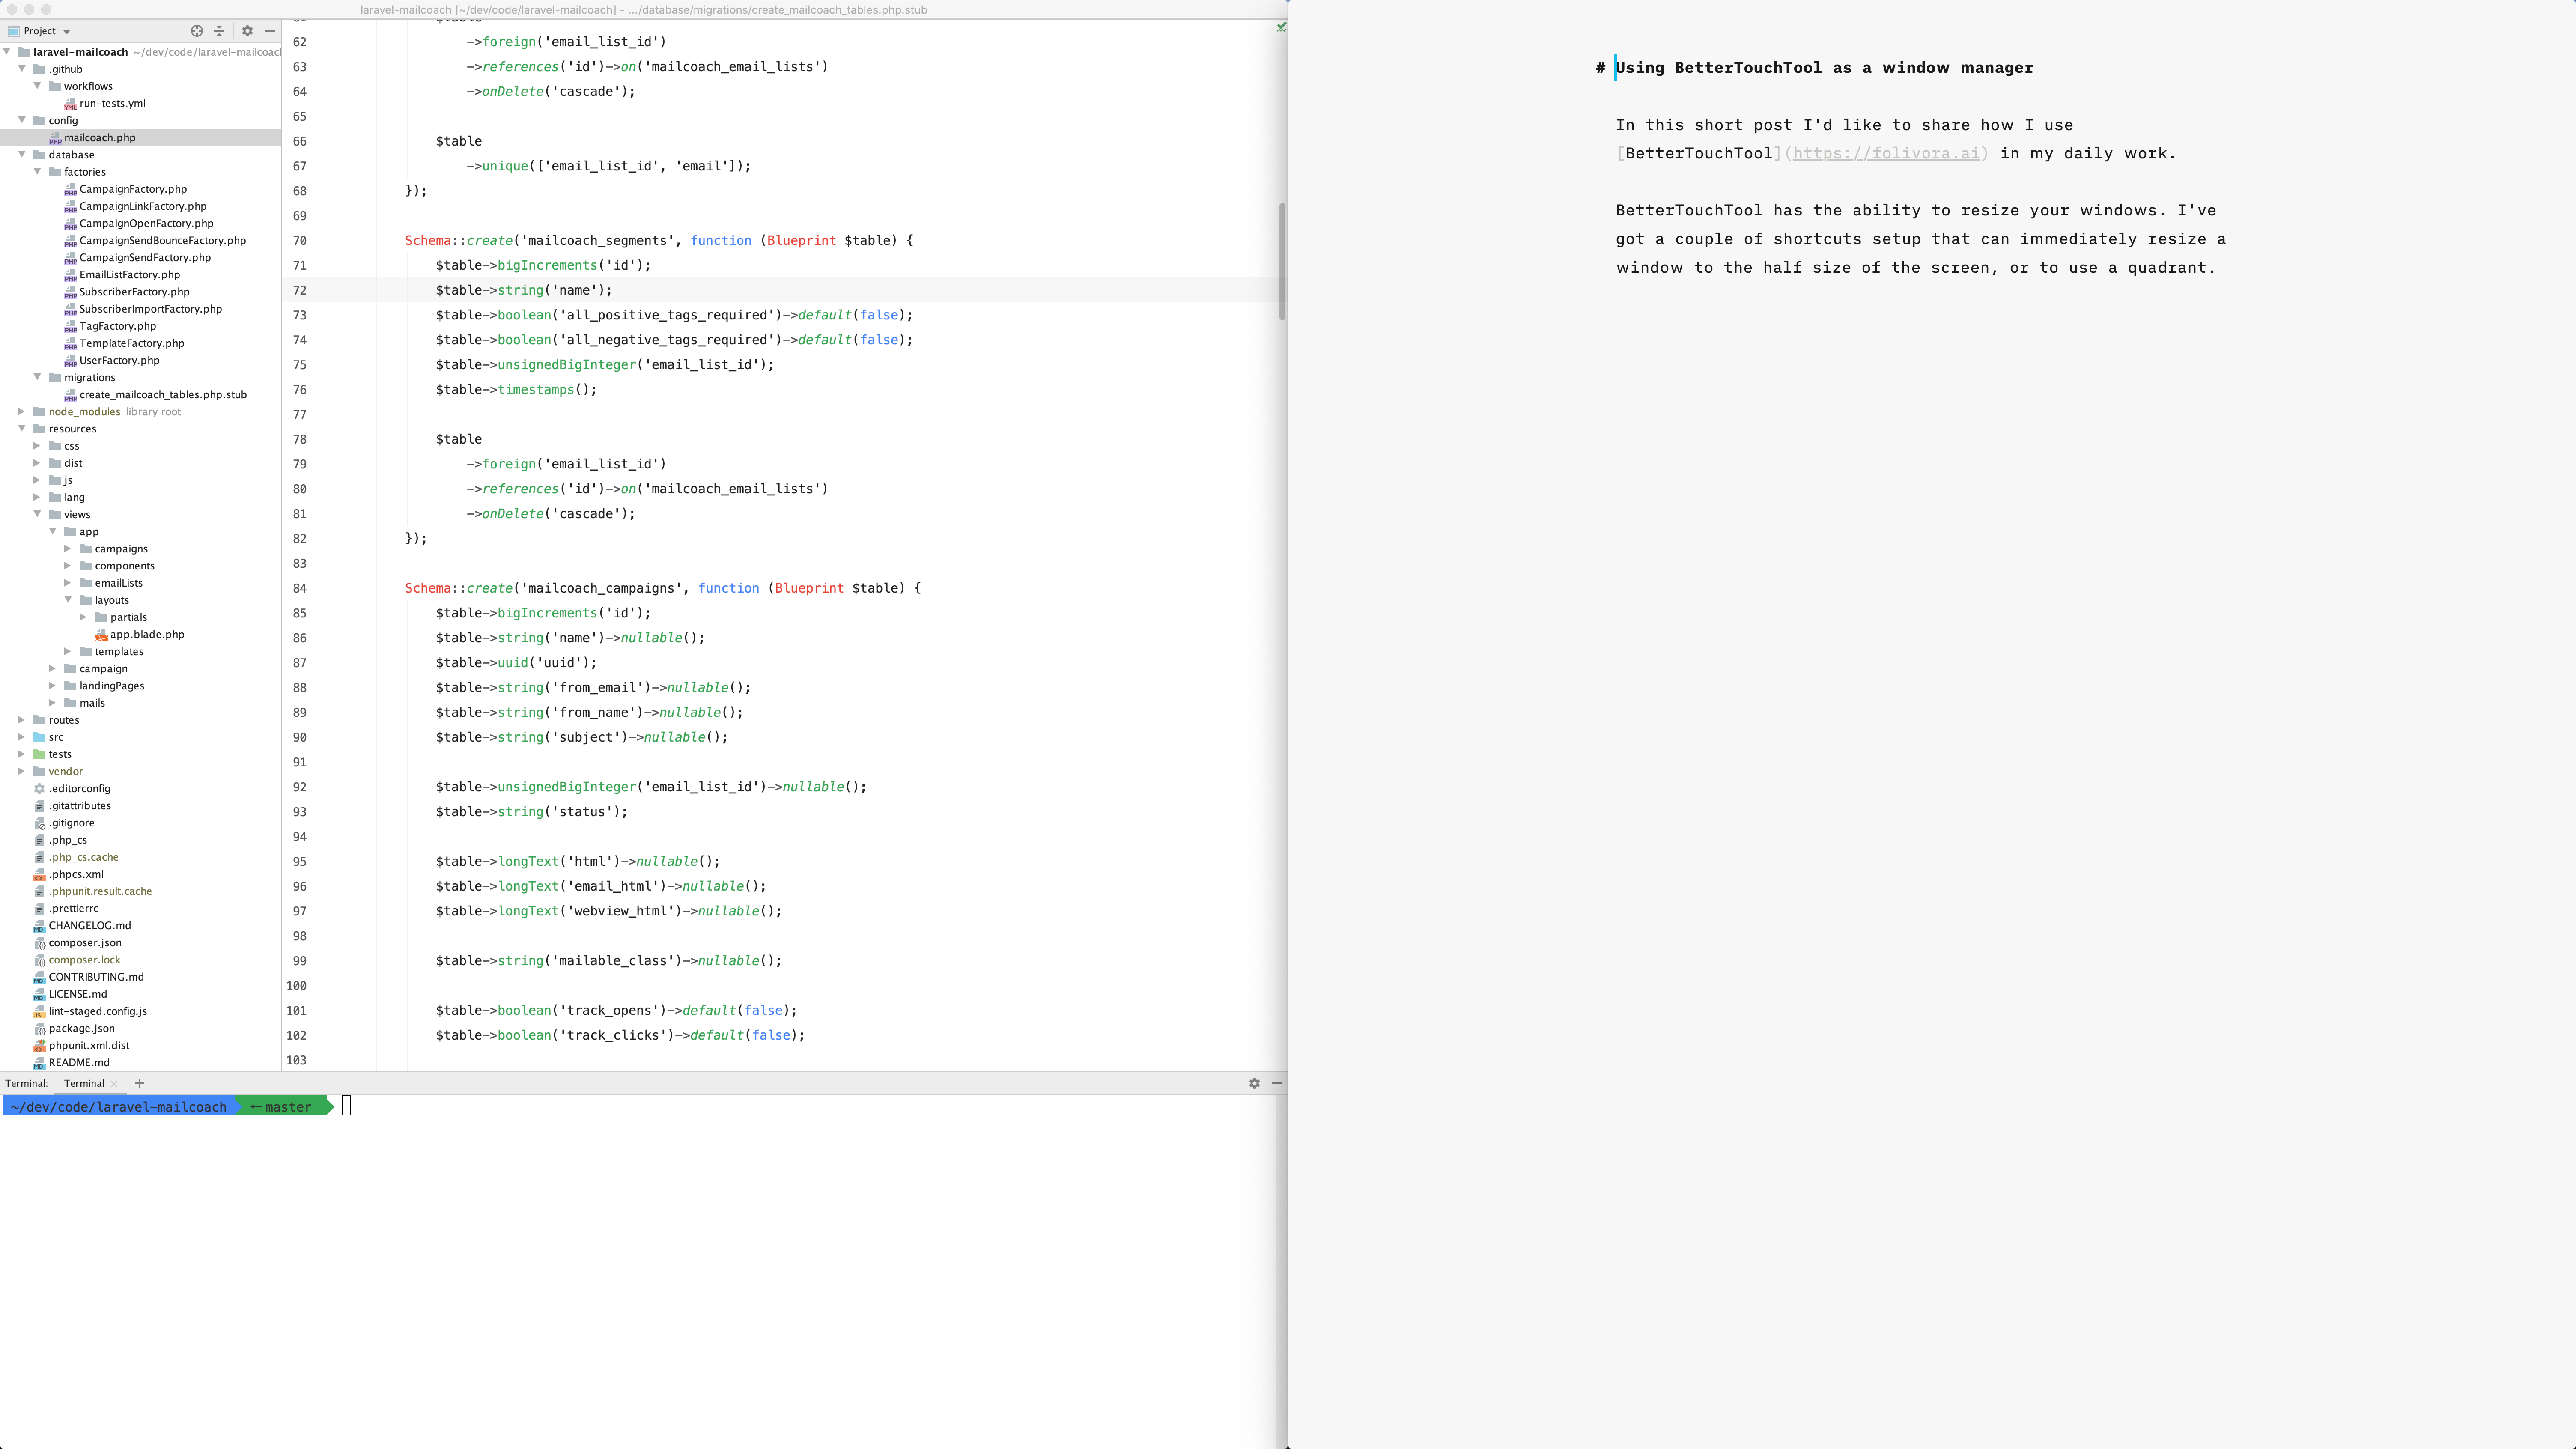Click the editor vertical scrollbar thumb
Screen dimensions: 2576x1449
[x=1282, y=261]
